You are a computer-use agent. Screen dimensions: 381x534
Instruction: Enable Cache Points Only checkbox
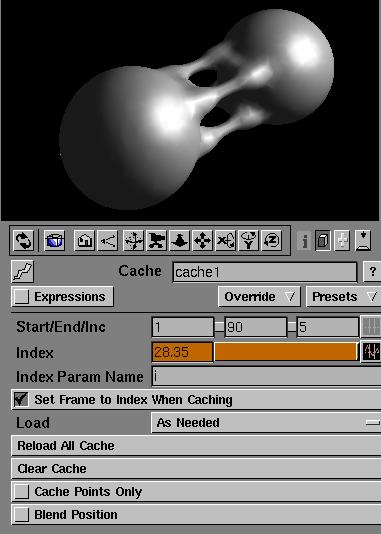tap(21, 492)
